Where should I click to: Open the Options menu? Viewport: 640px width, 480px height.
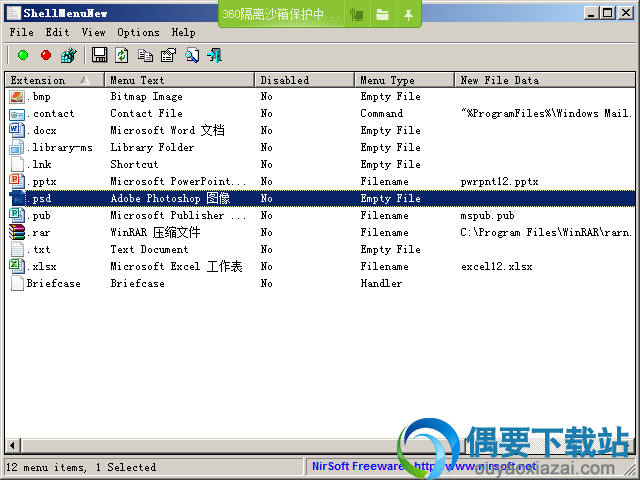pyautogui.click(x=138, y=32)
